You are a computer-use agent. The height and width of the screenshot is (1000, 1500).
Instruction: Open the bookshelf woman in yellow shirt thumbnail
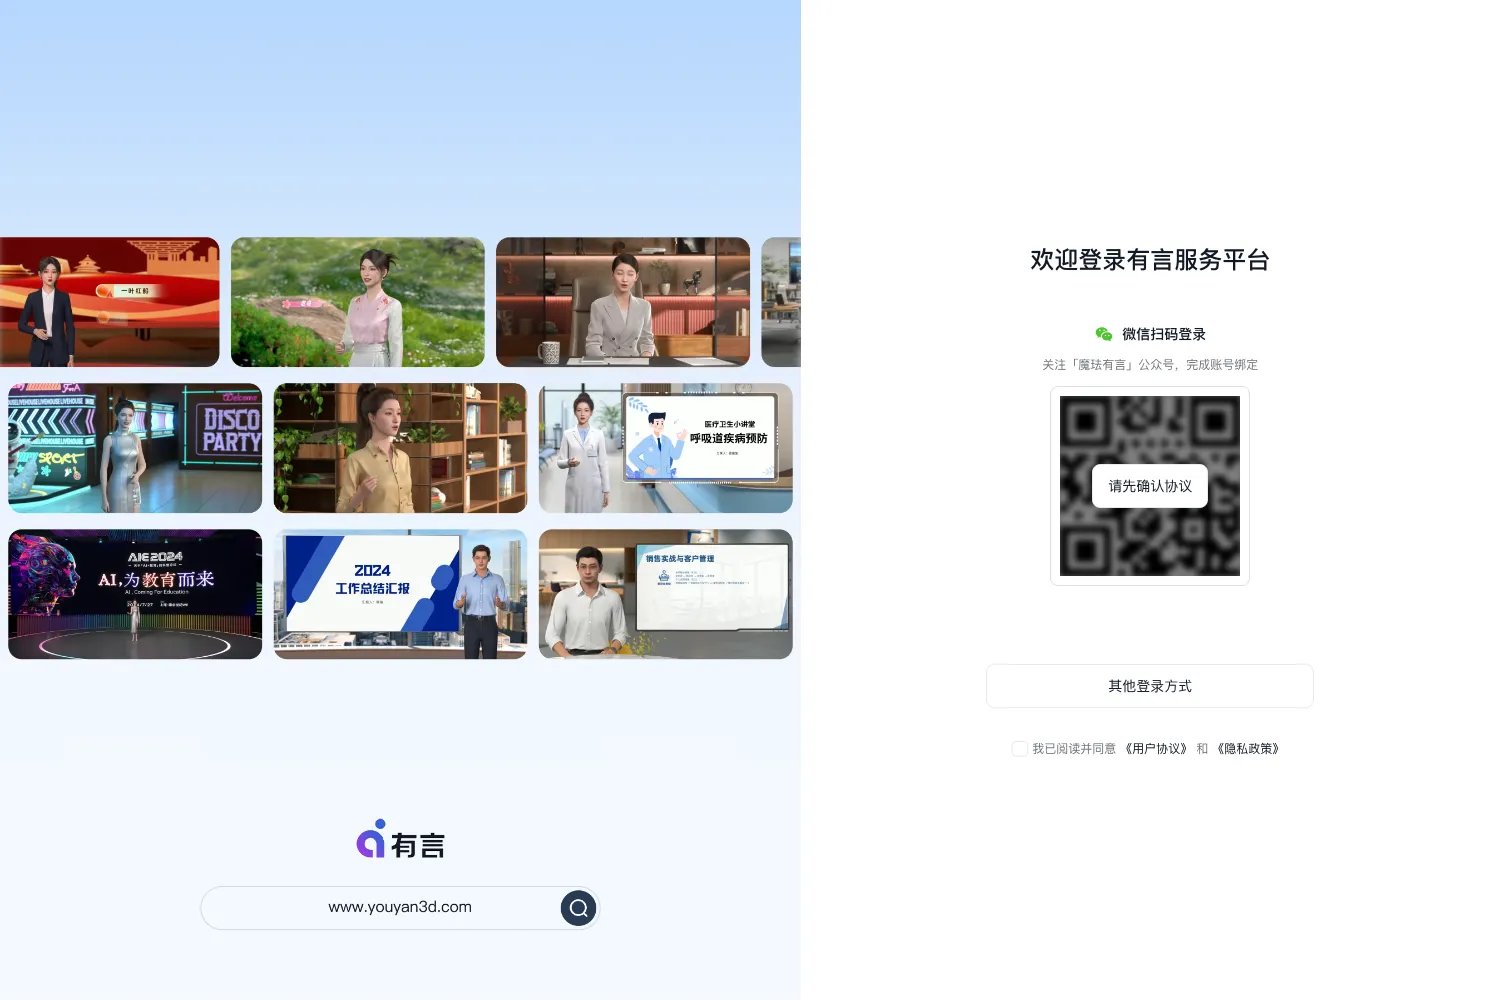pos(400,448)
